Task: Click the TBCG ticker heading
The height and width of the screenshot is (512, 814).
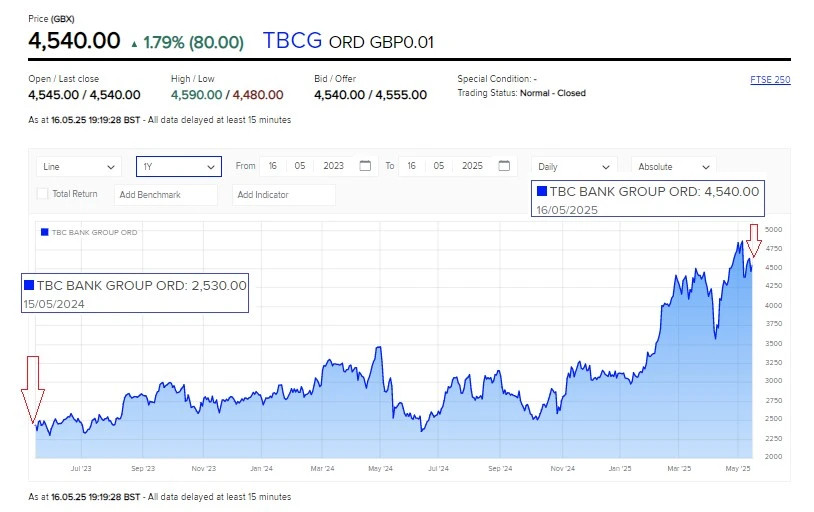Action: 292,41
